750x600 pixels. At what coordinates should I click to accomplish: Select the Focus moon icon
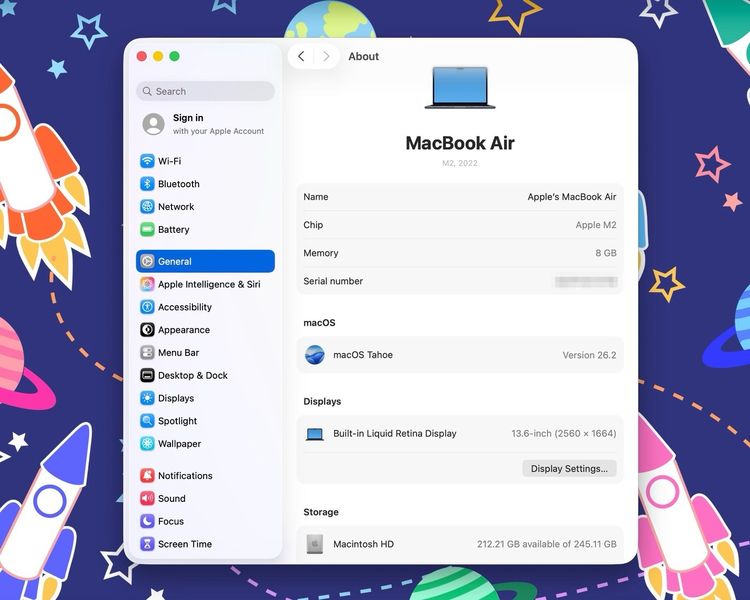(x=147, y=521)
